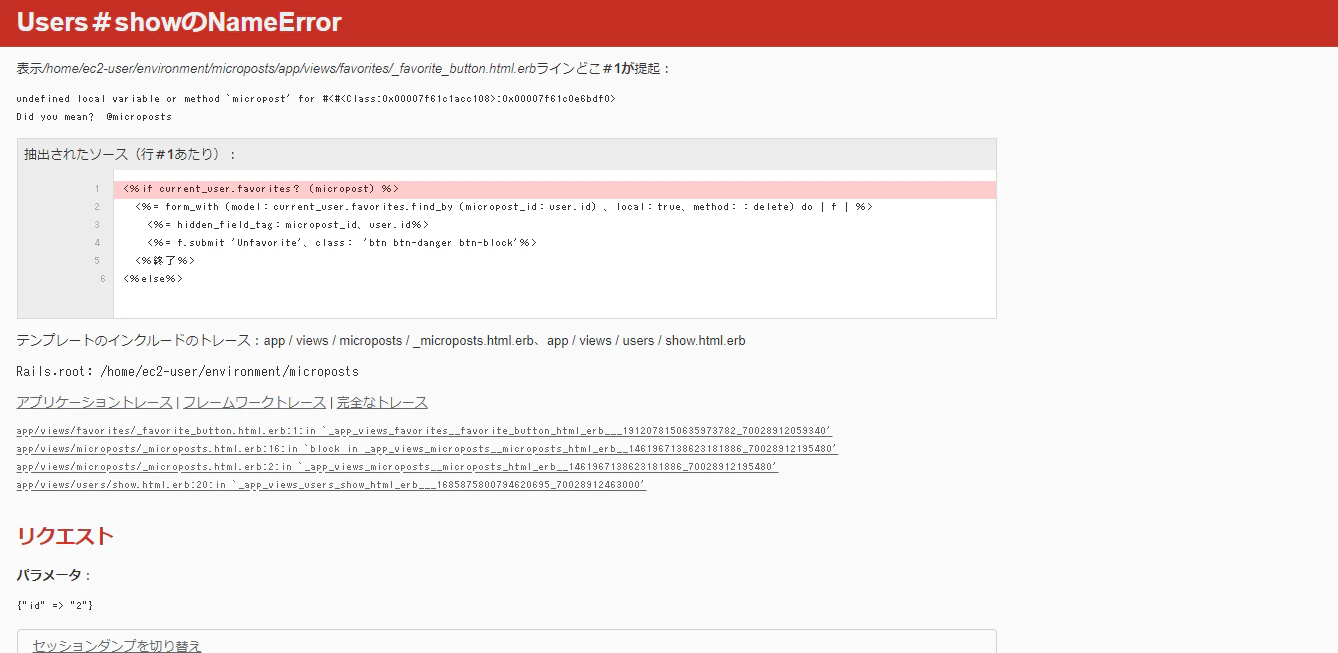Click the hidden_field_tag source line
The width and height of the screenshot is (1338, 653).
pos(288,225)
